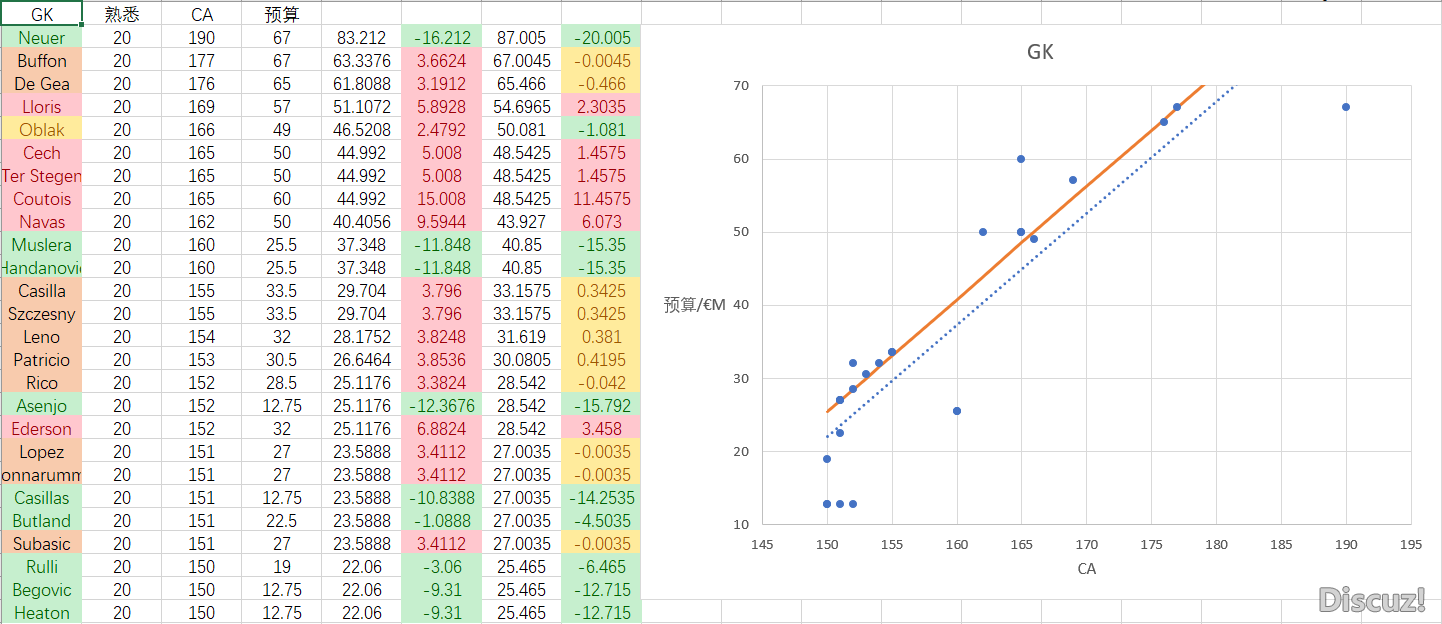Image resolution: width=1442 pixels, height=624 pixels.
Task: Select the solid orange trendline in chart
Action: click(1014, 248)
